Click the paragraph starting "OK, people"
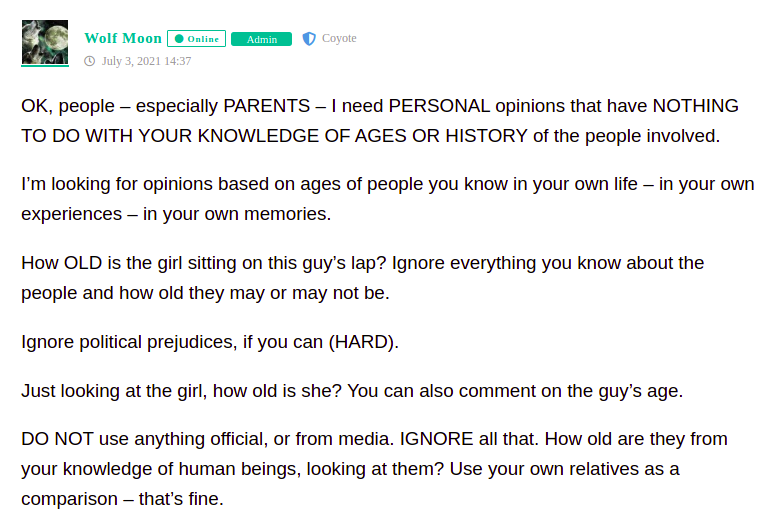 [x=380, y=121]
